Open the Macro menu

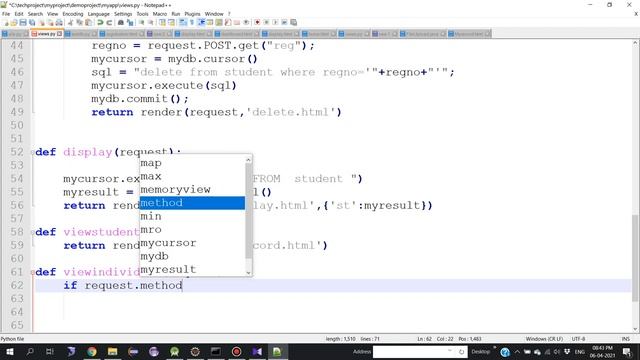(160, 14)
